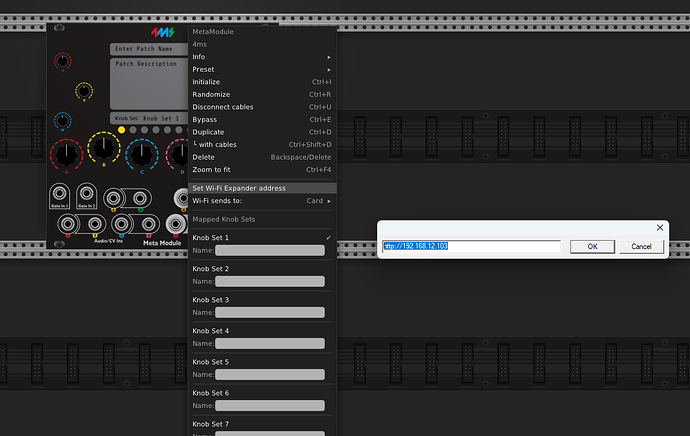Click the Knob Set 6 Name field

coord(270,406)
